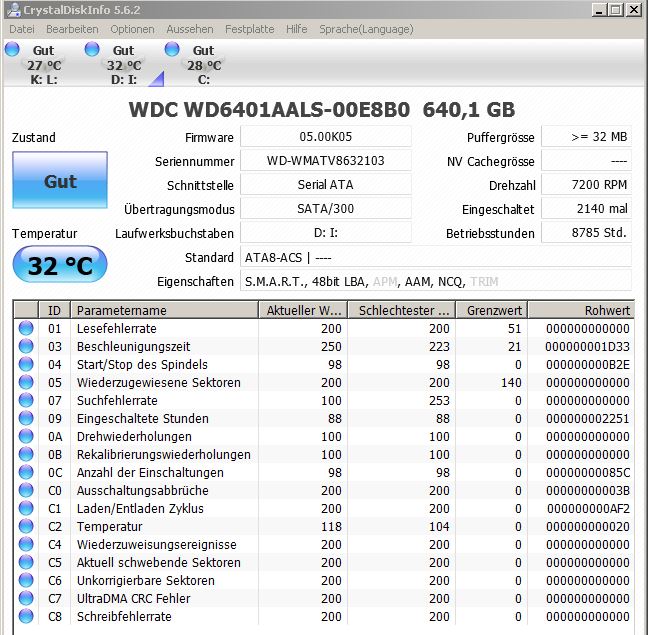
Task: Click the 32 °C temperature button
Action: [60, 264]
